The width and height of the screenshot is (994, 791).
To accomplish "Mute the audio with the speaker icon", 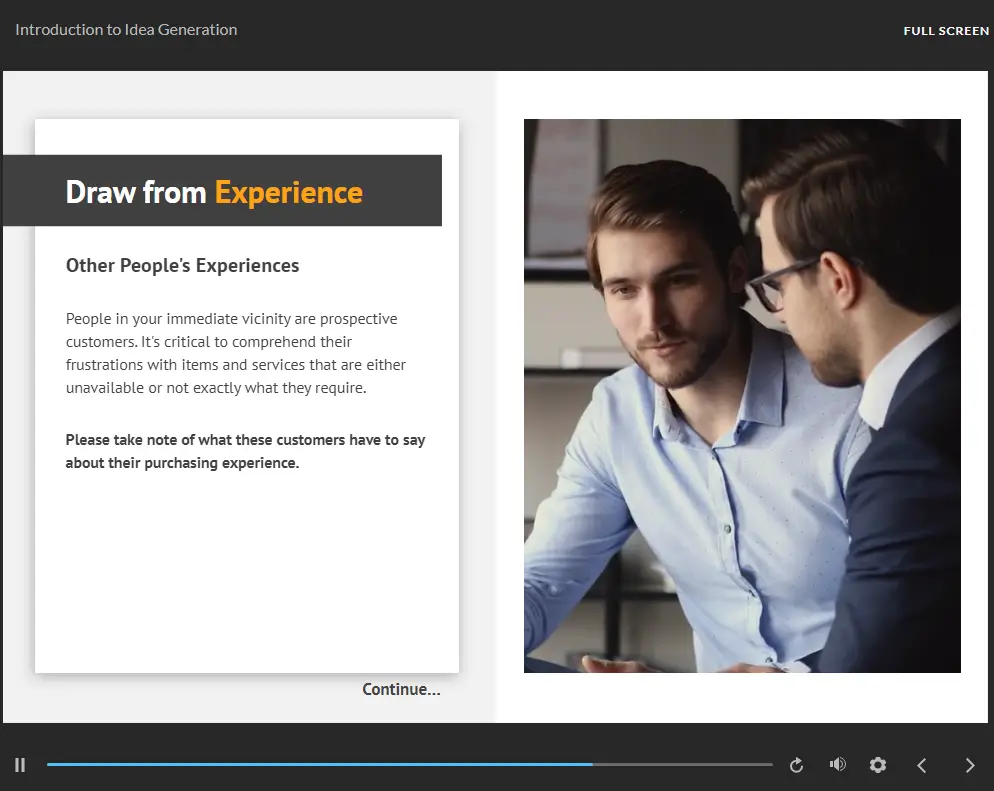I will pyautogui.click(x=837, y=765).
